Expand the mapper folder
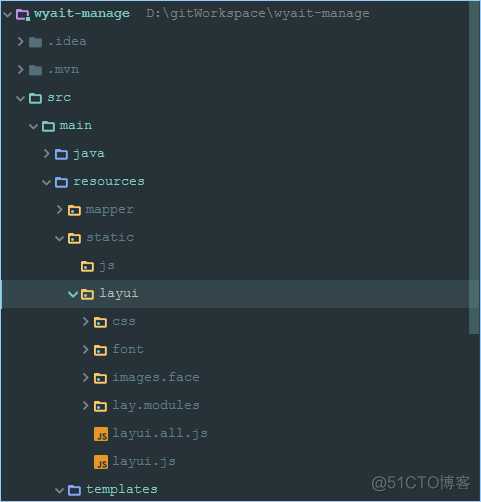The height and width of the screenshot is (502, 481). click(x=59, y=210)
